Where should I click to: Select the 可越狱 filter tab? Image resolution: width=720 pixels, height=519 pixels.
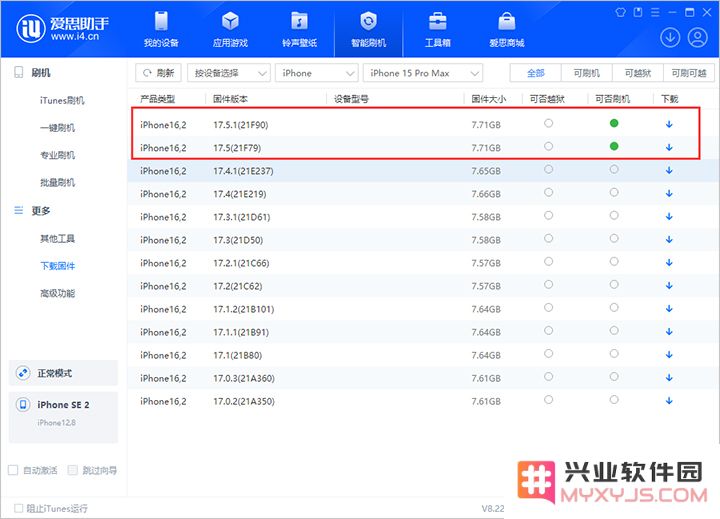click(x=638, y=73)
